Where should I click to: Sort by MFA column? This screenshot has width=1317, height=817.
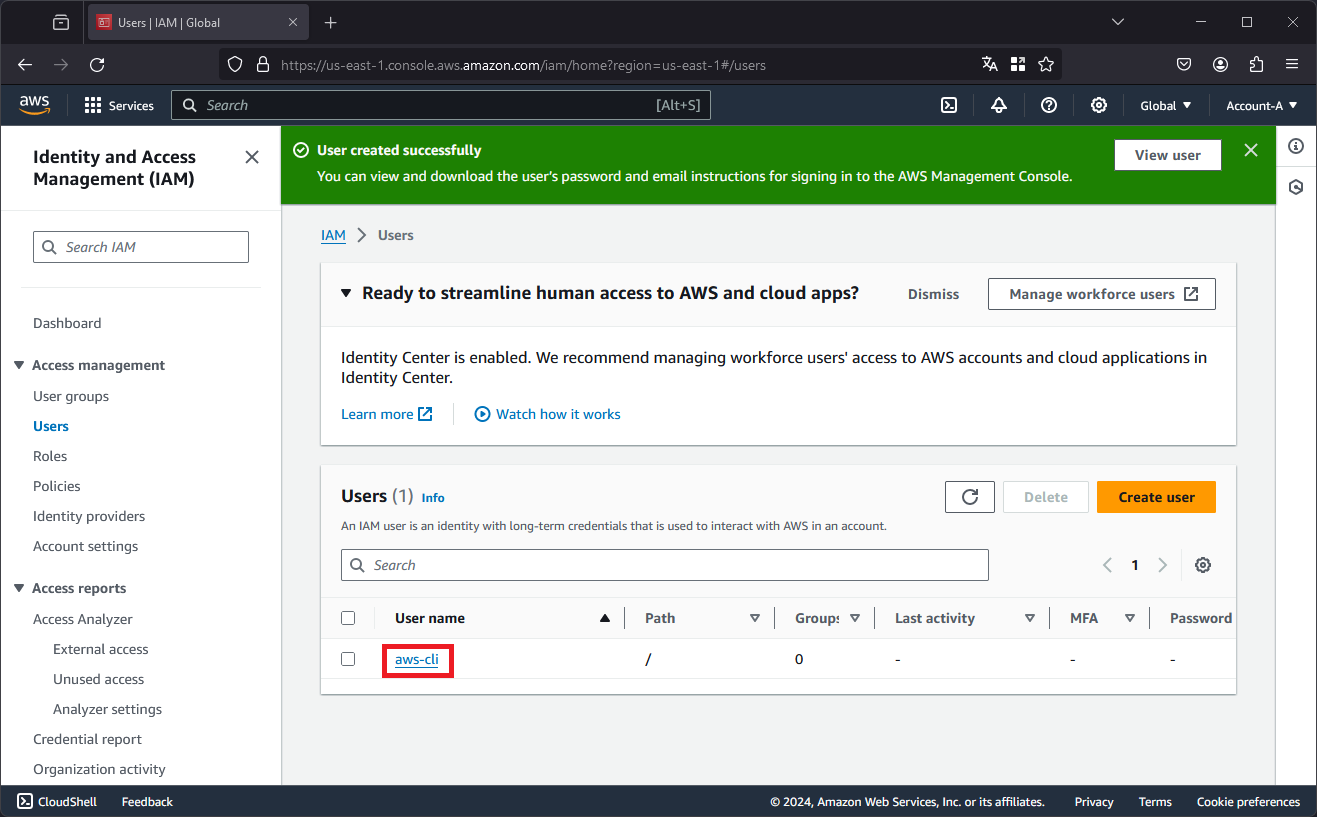tap(1130, 618)
